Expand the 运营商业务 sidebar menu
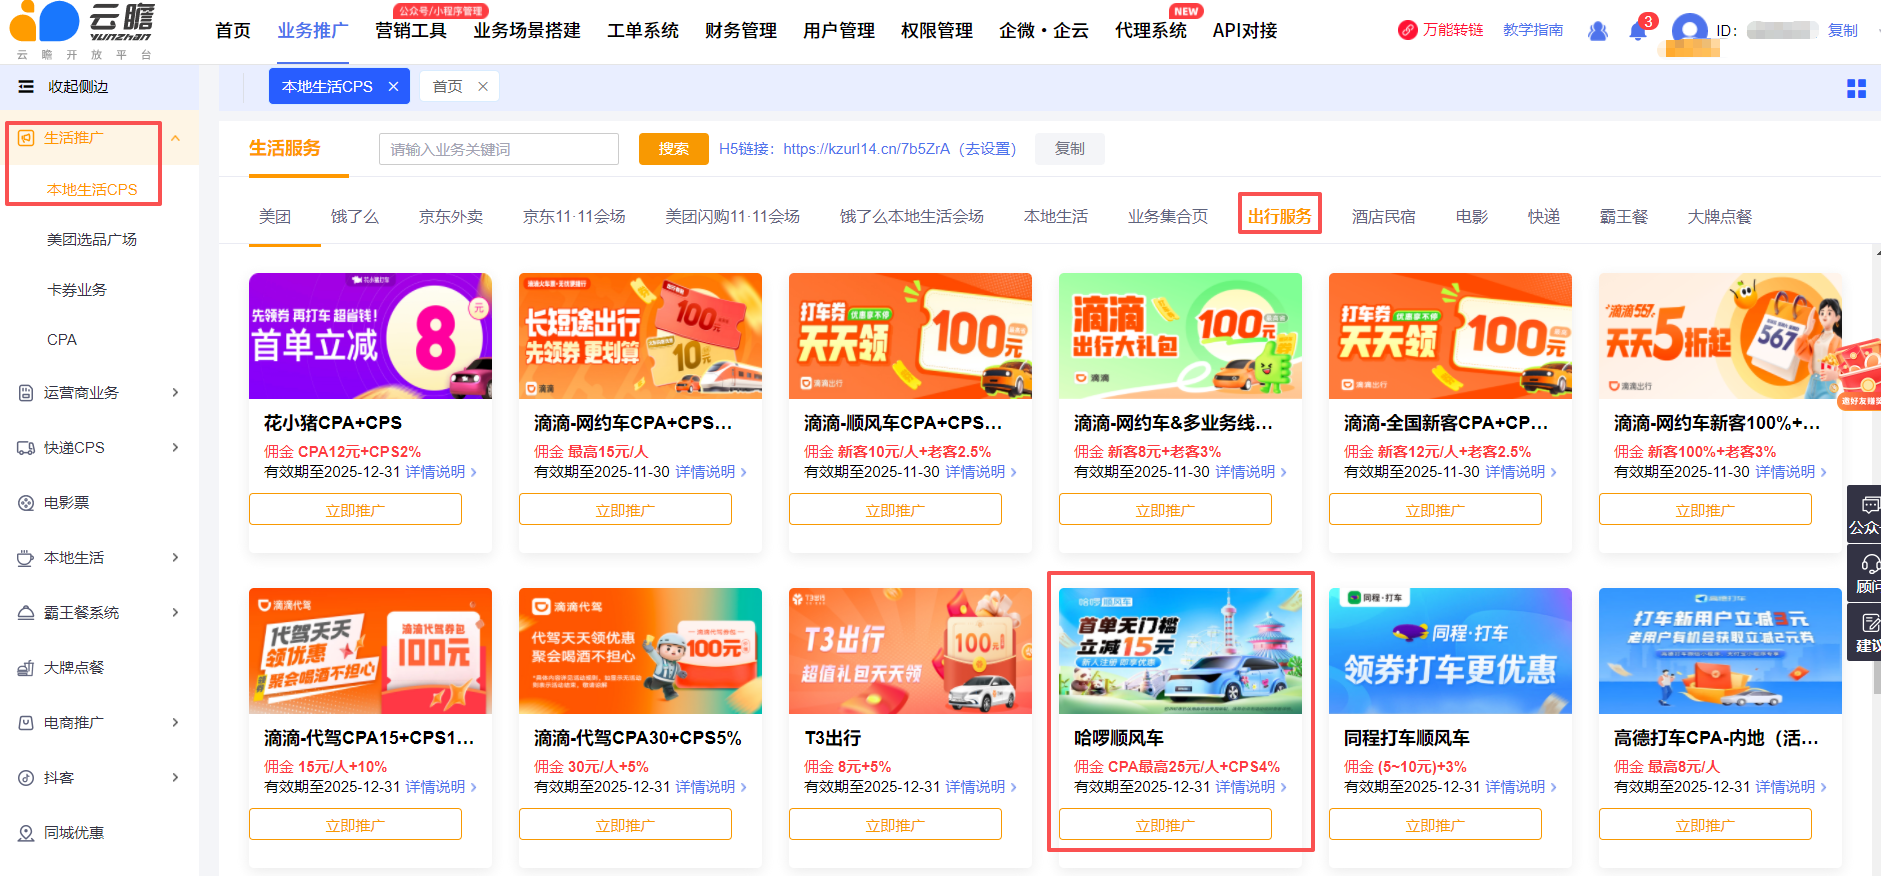Screen dimensions: 1881x876 [x=175, y=393]
